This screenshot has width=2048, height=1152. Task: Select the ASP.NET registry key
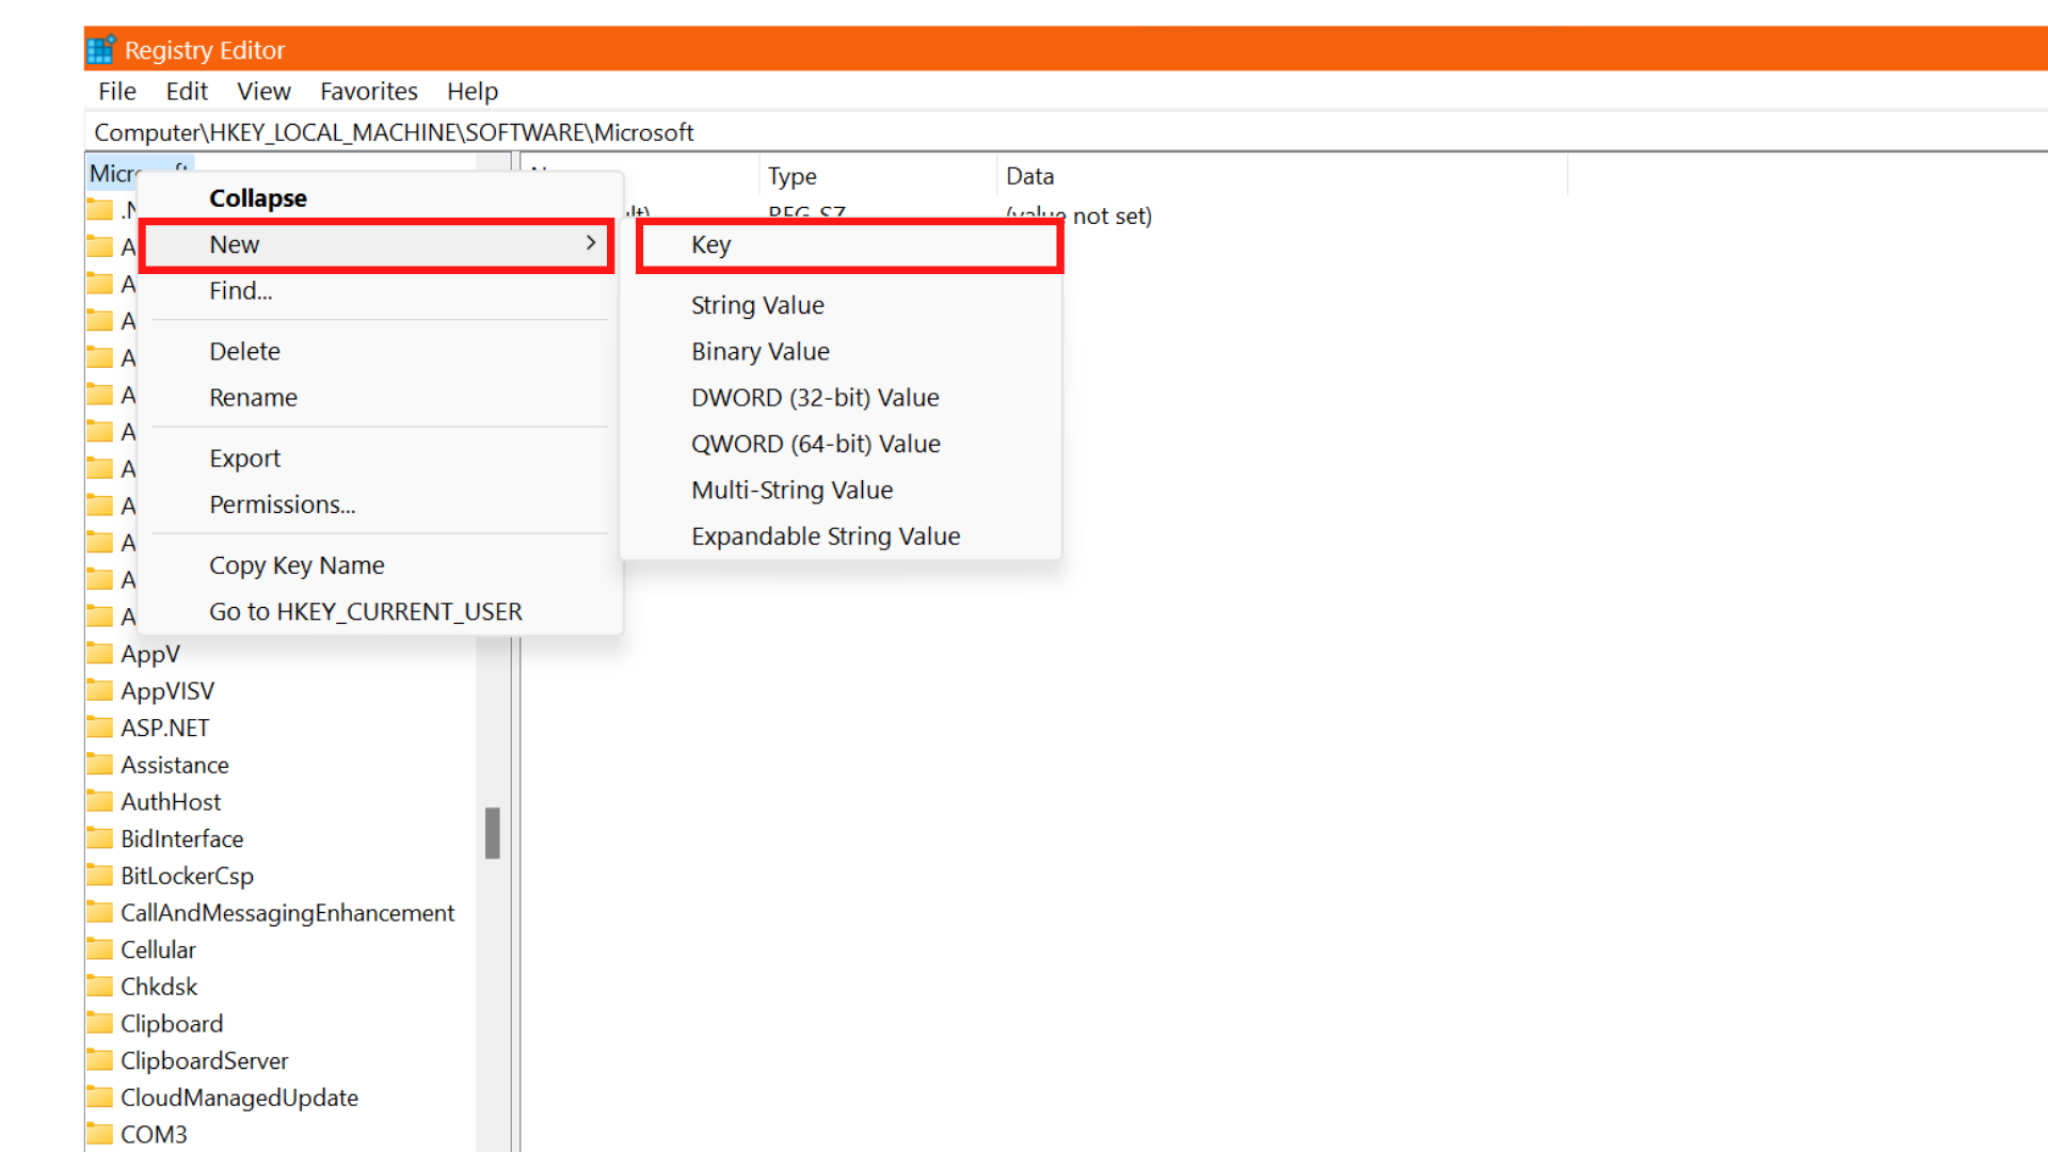click(165, 728)
